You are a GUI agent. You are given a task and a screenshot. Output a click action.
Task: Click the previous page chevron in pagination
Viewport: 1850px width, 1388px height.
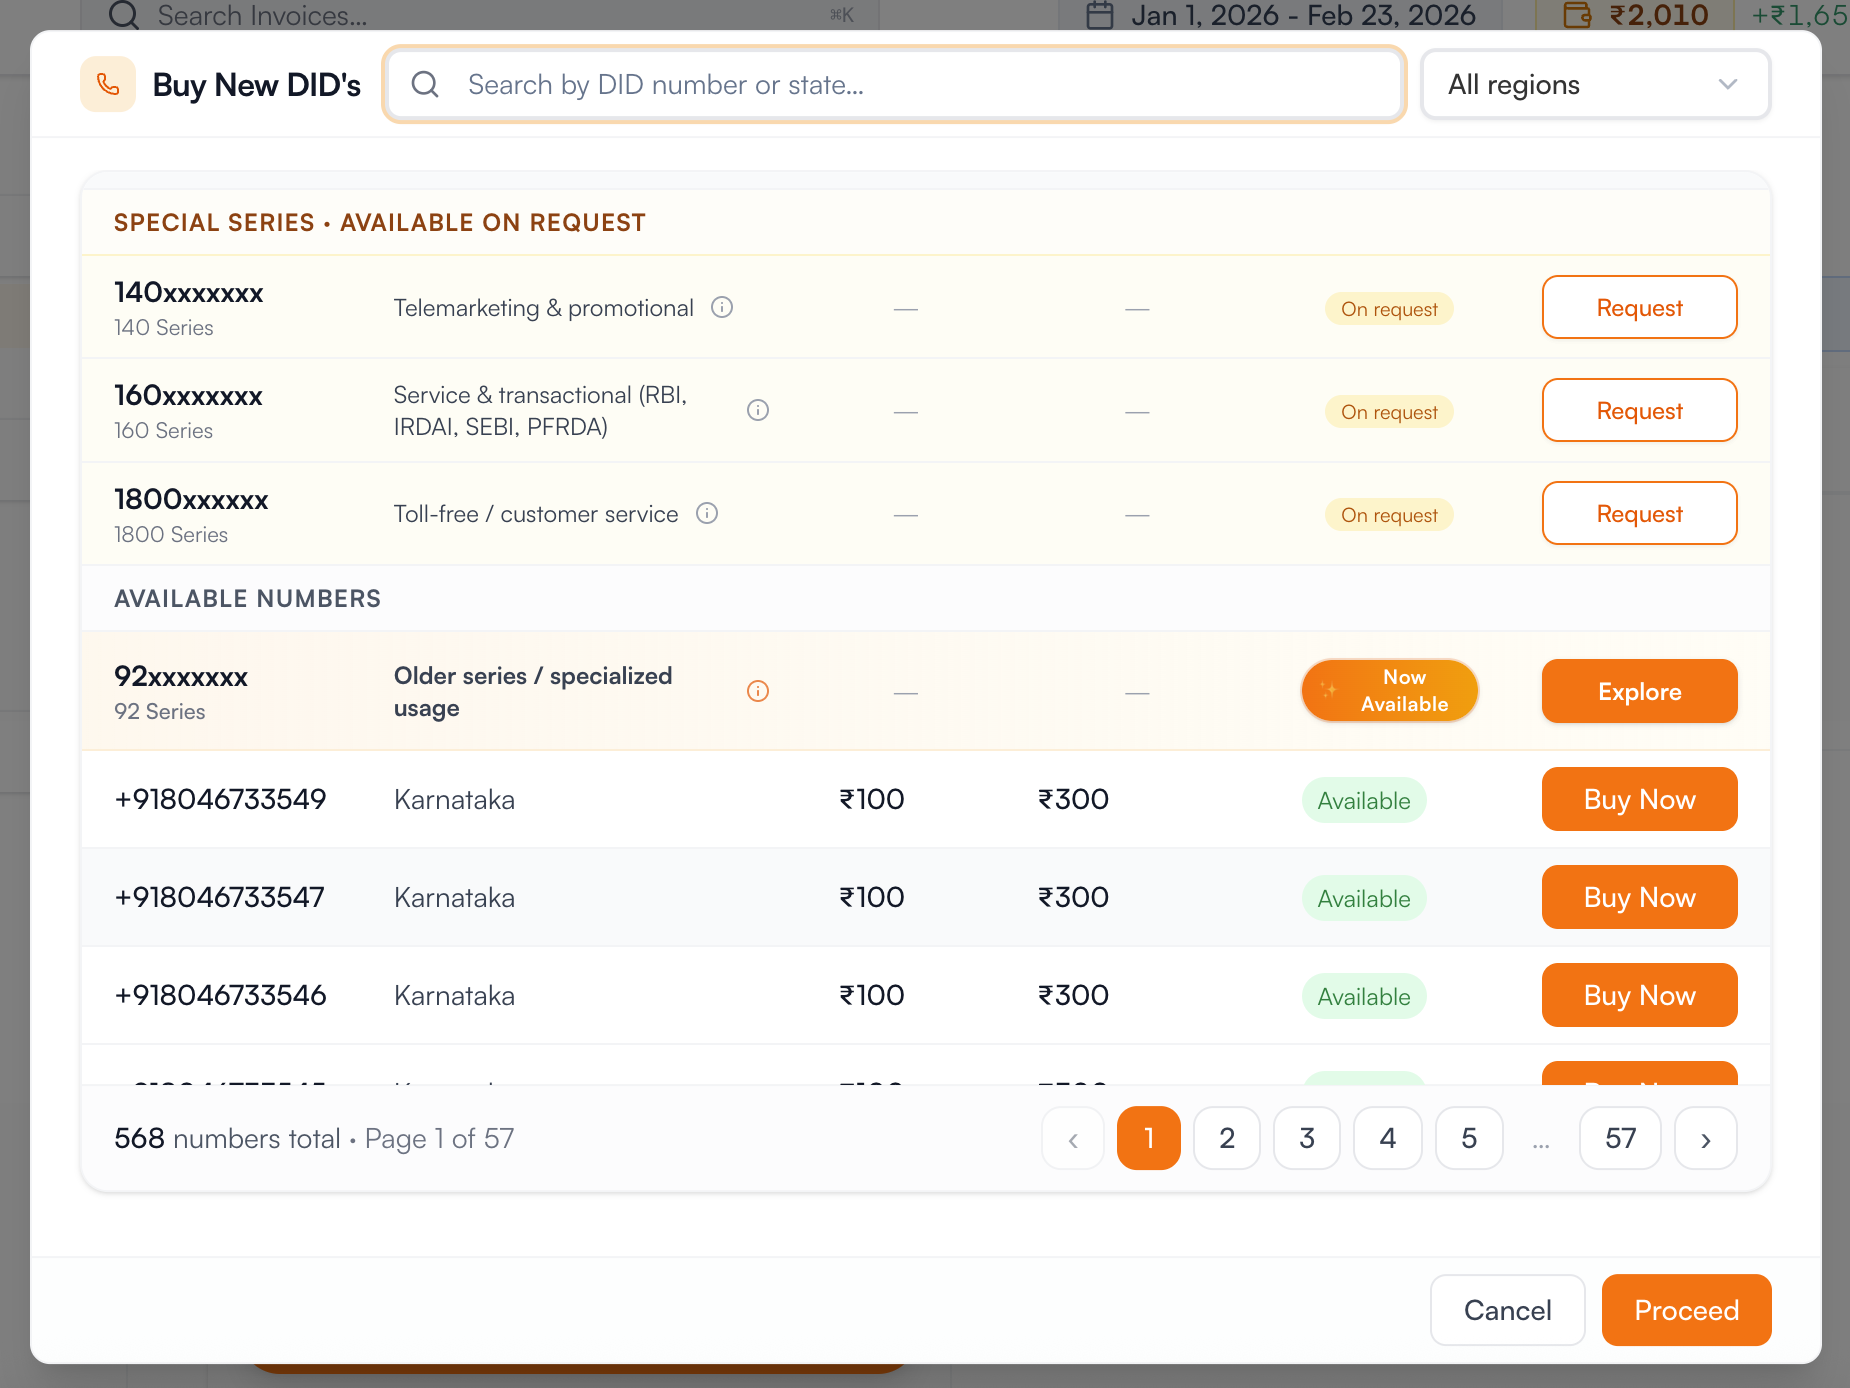click(1073, 1139)
